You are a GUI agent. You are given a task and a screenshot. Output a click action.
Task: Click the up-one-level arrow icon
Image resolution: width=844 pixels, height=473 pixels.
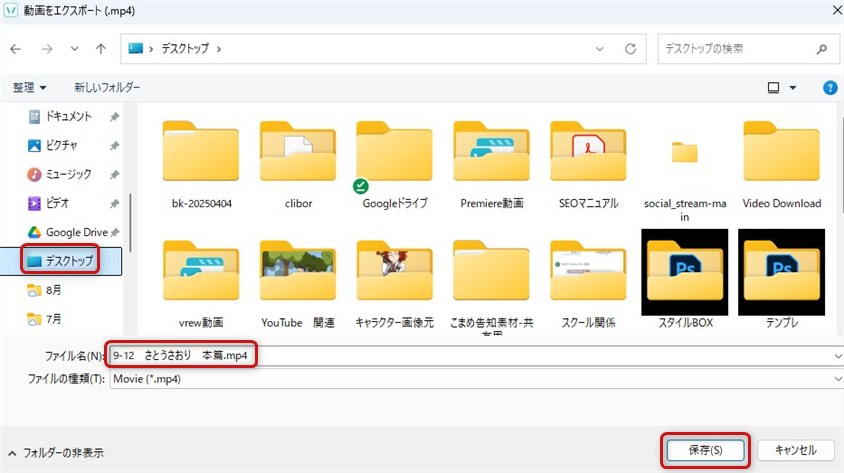[101, 48]
